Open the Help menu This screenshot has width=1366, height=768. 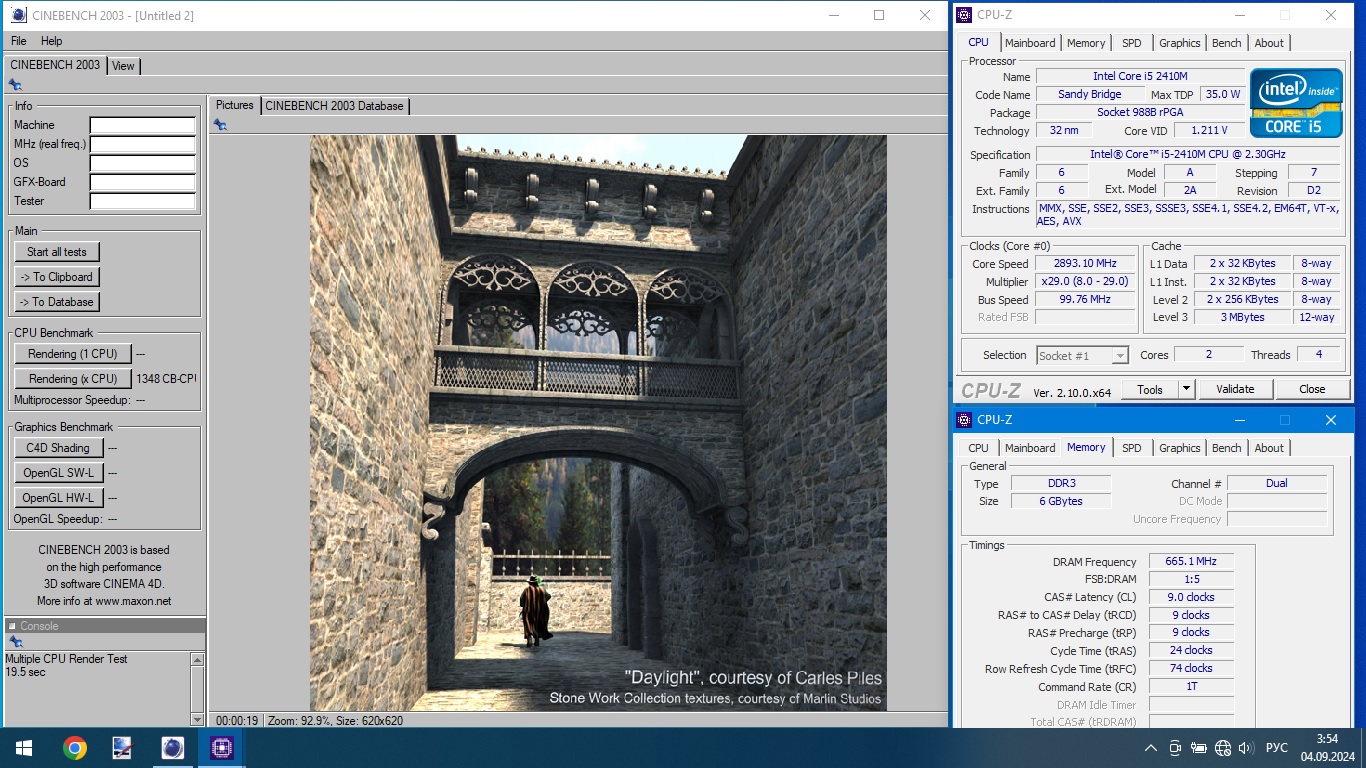coord(52,41)
